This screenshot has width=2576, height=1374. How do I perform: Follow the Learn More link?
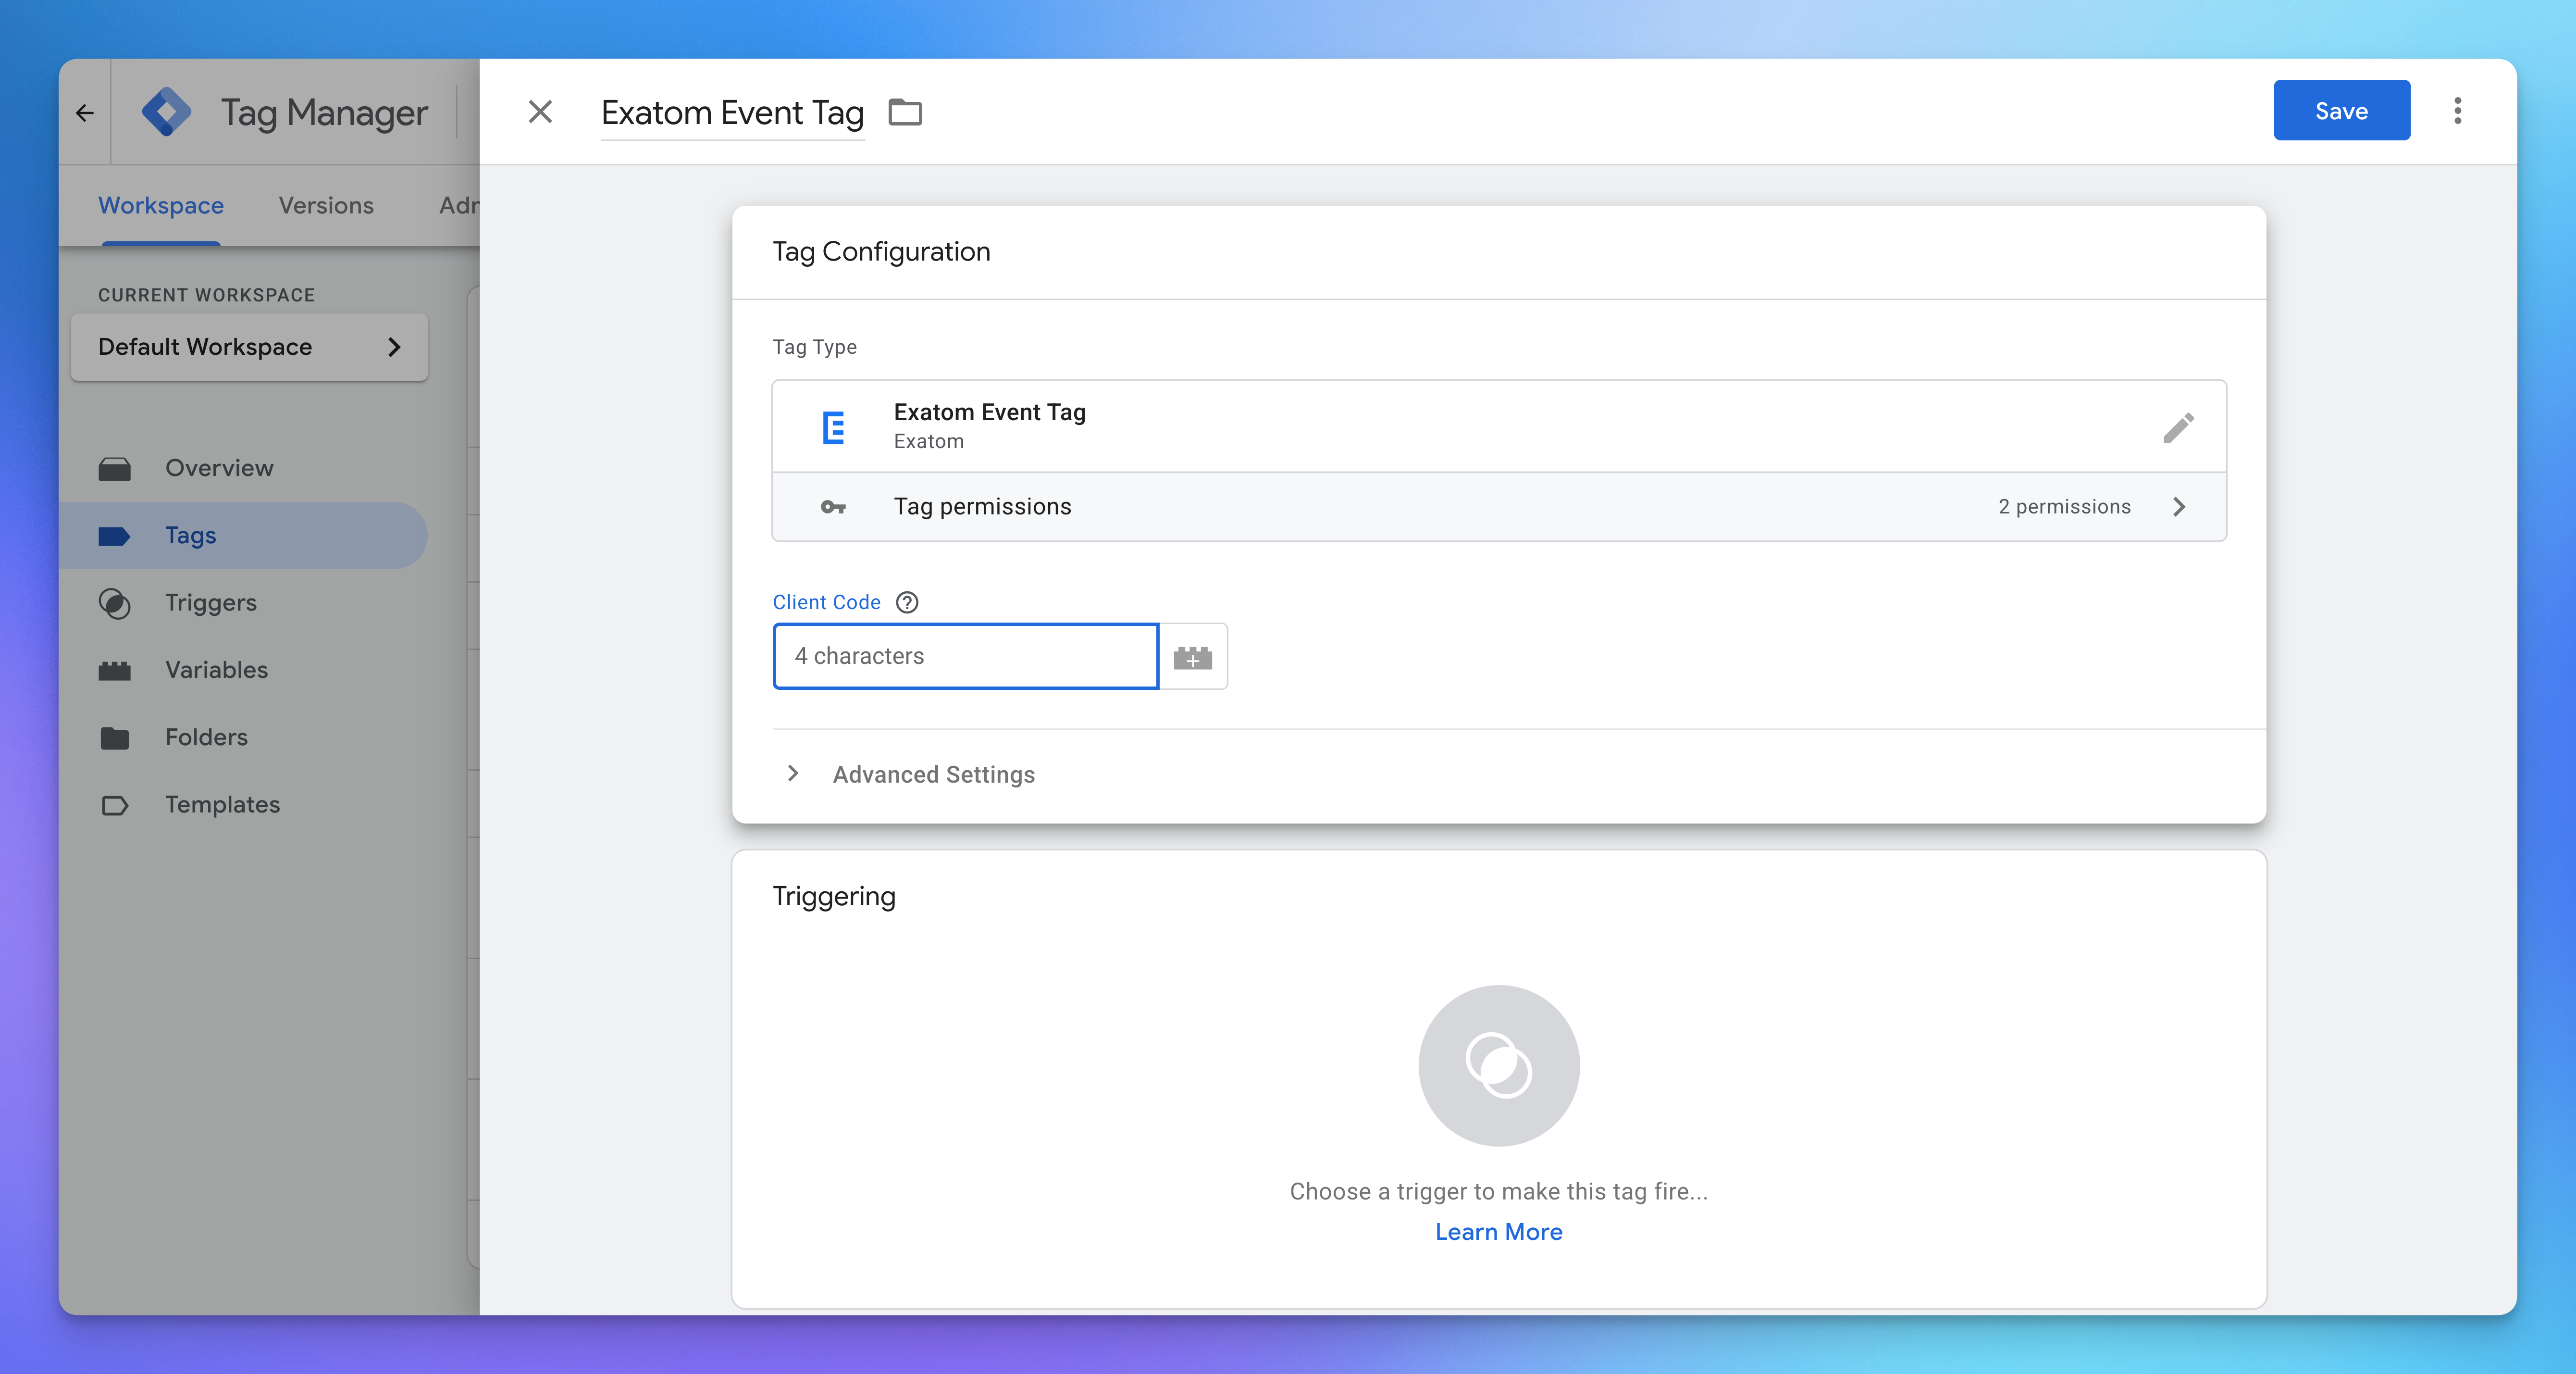[1498, 1232]
